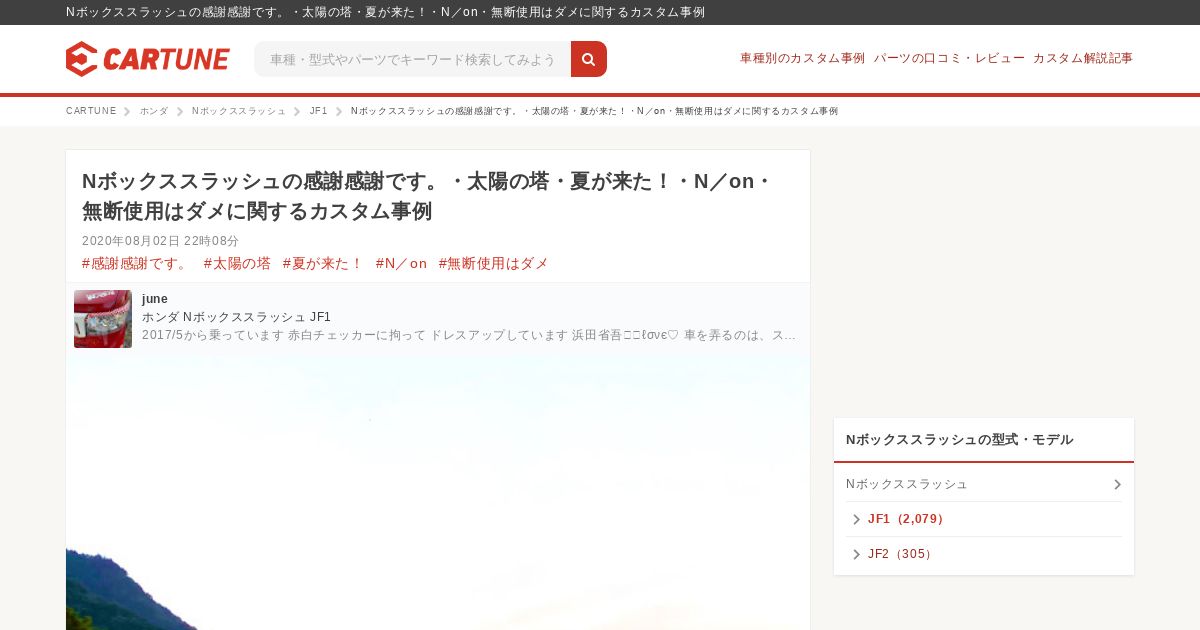
Task: Click the CARTUNE logo
Action: [x=148, y=59]
